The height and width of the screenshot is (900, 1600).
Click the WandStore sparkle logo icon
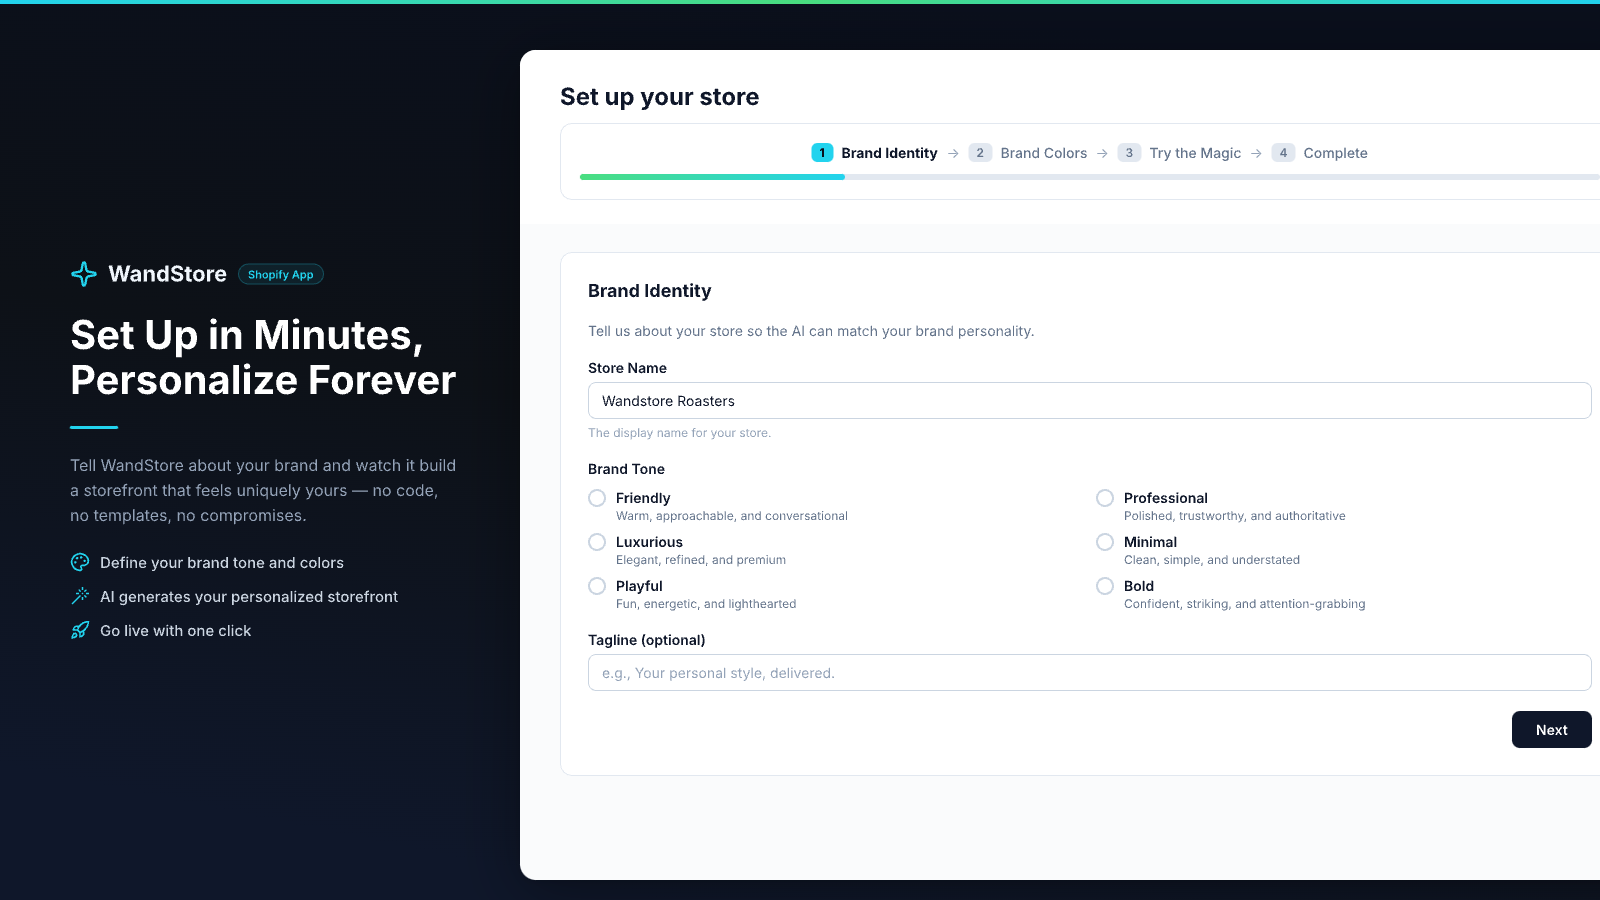tap(84, 274)
